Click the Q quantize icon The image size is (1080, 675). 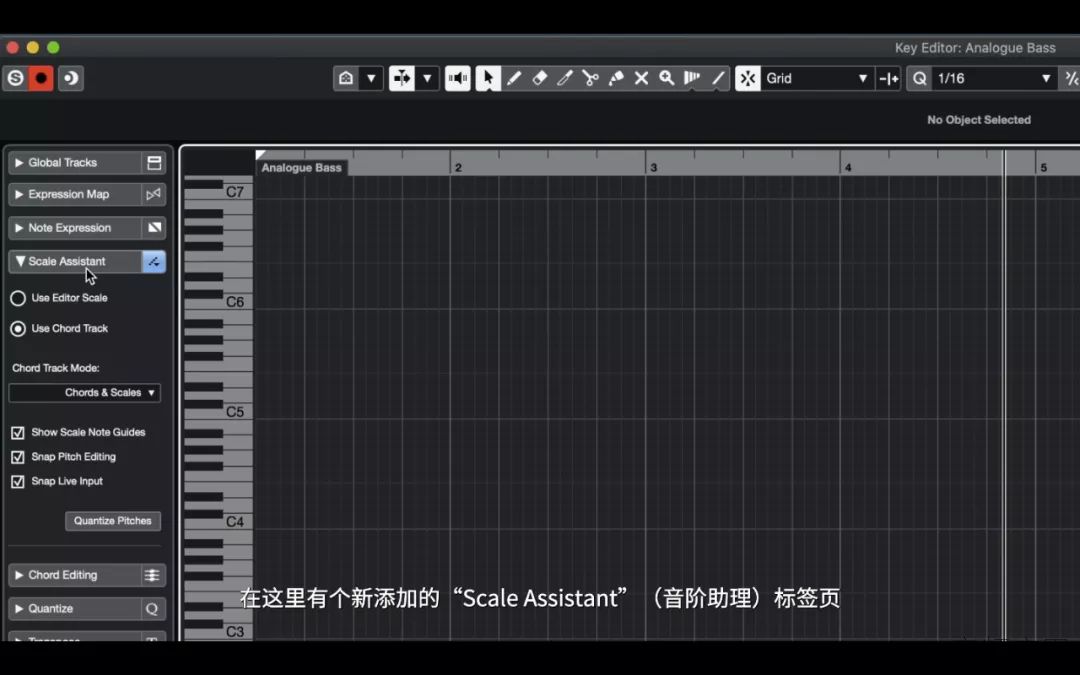tap(920, 78)
